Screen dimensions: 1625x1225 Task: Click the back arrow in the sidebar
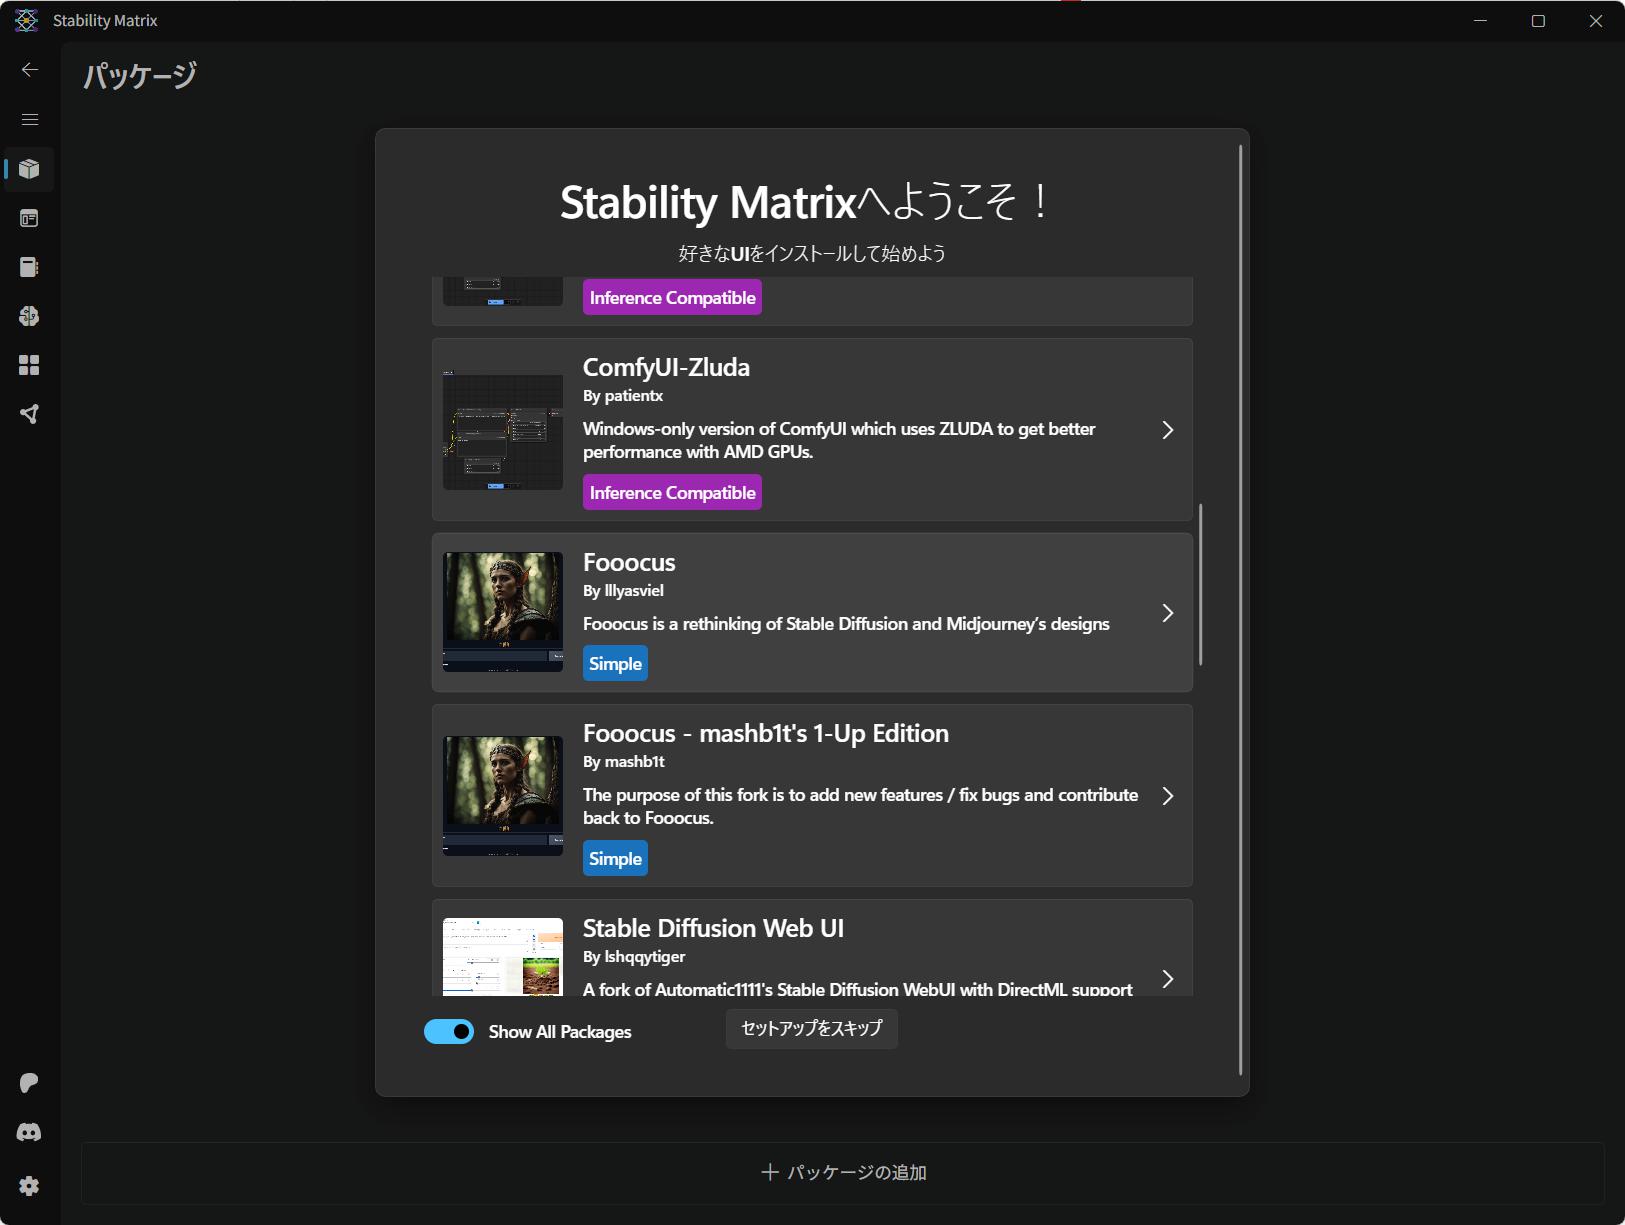click(x=30, y=69)
